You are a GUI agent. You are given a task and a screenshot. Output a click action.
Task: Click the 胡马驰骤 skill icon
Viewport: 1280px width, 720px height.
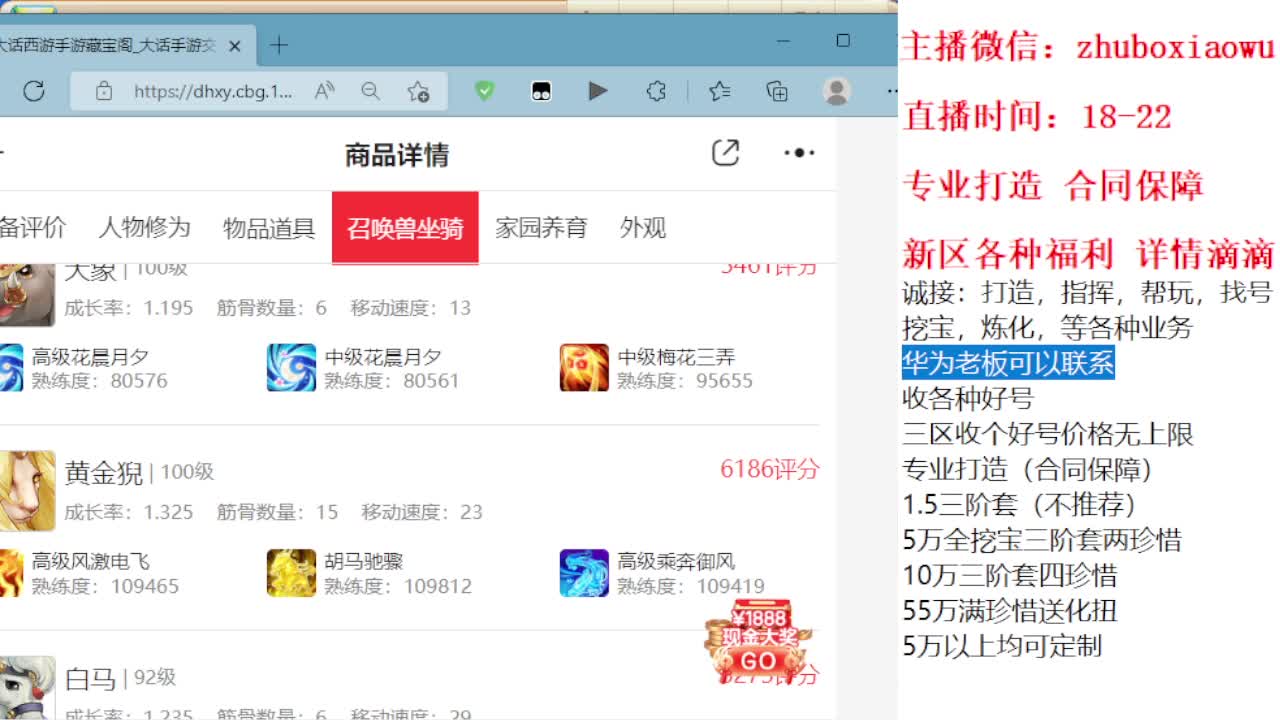point(291,573)
